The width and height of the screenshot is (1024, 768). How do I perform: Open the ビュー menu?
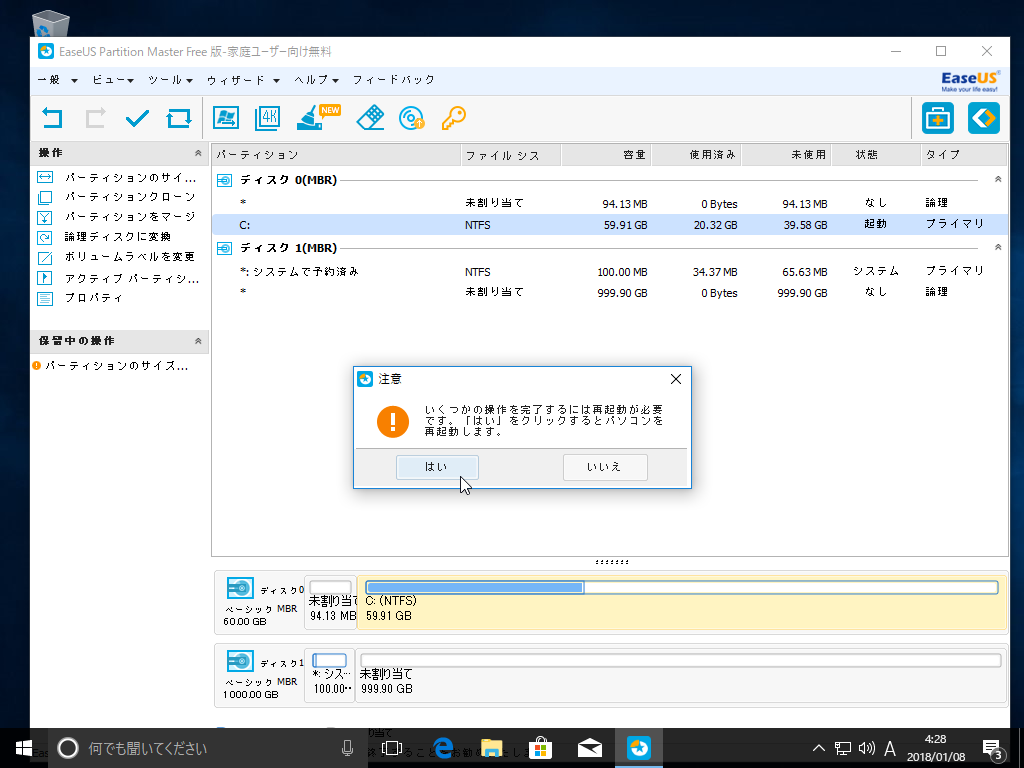click(113, 80)
